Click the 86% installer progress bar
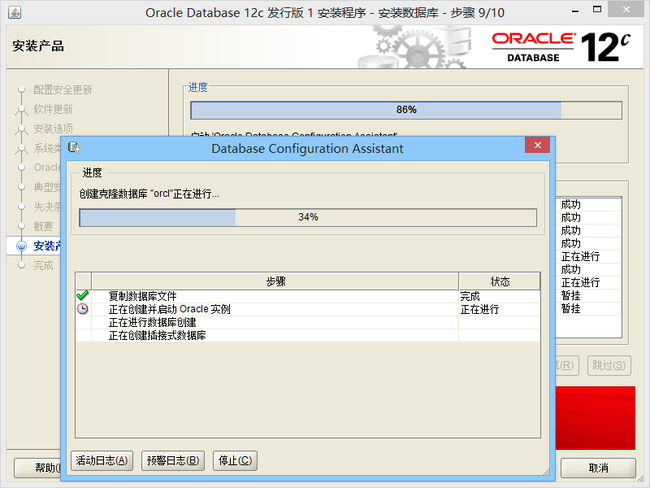 (x=406, y=110)
